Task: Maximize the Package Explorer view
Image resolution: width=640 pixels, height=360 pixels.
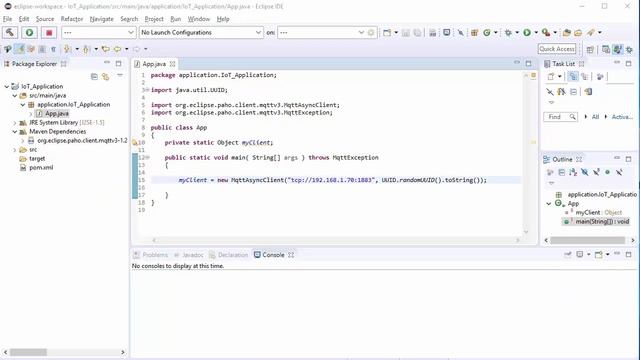Action: coord(118,64)
